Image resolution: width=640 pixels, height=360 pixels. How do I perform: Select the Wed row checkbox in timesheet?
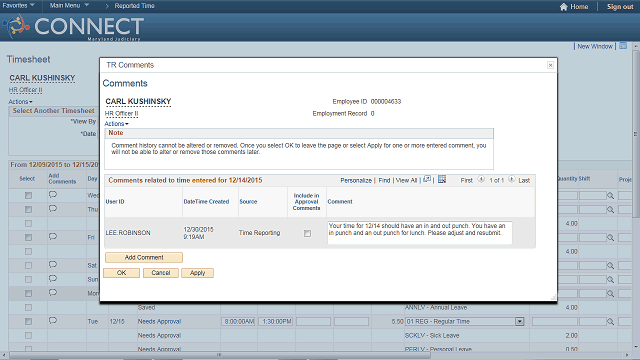[28, 196]
